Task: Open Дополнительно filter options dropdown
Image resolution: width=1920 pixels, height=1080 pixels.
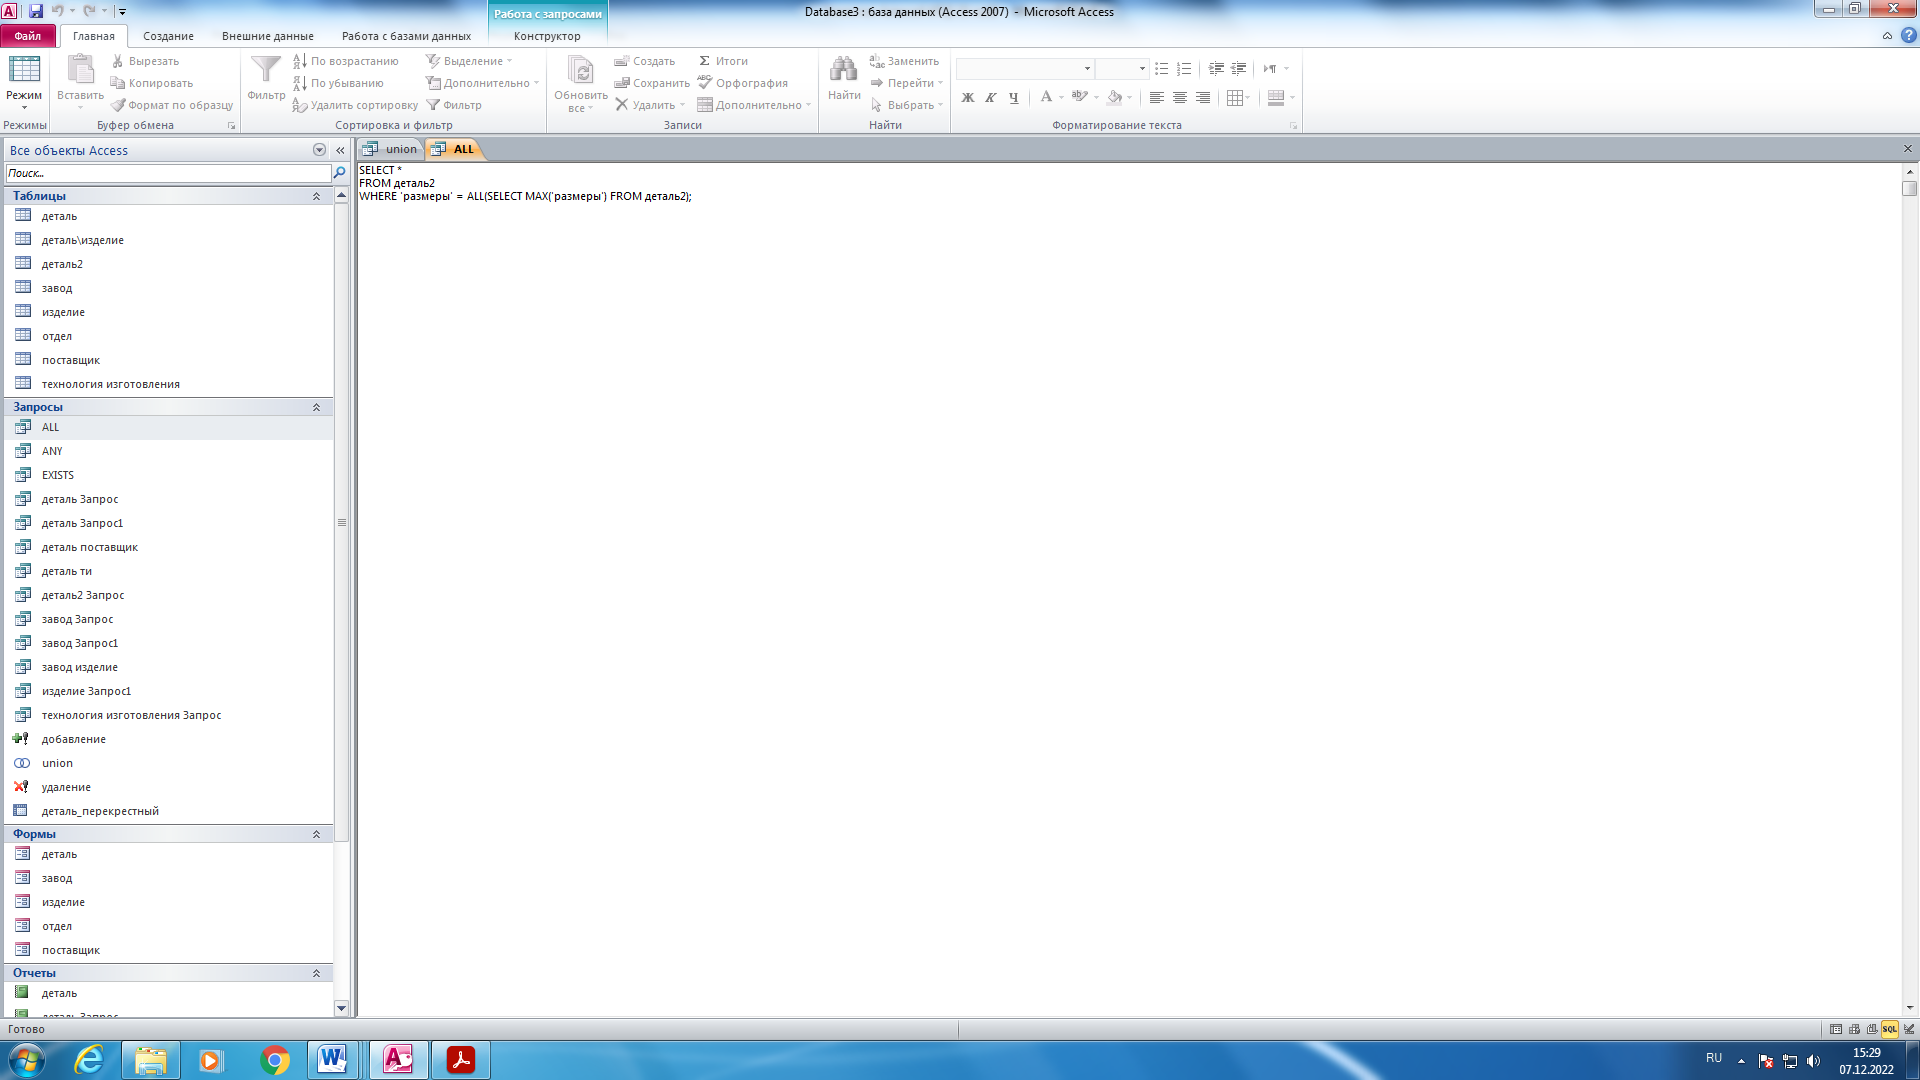Action: pos(482,83)
